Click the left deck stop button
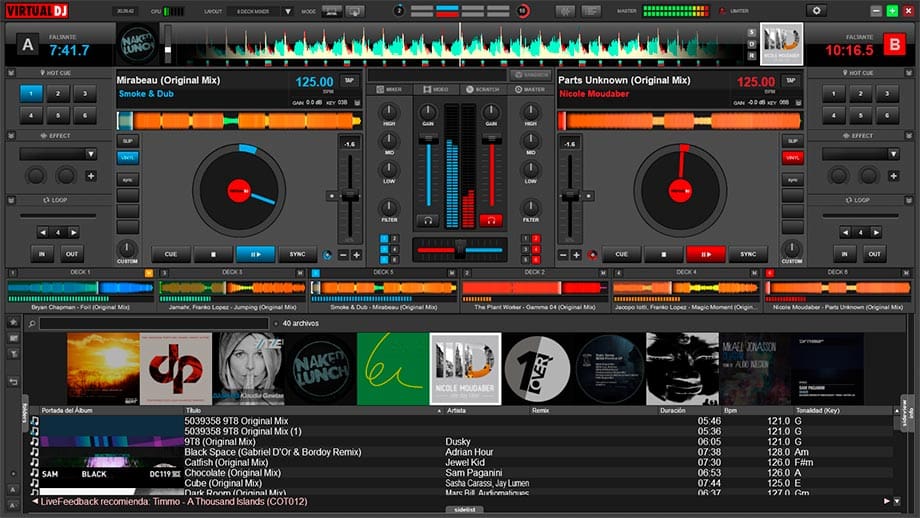 (213, 254)
